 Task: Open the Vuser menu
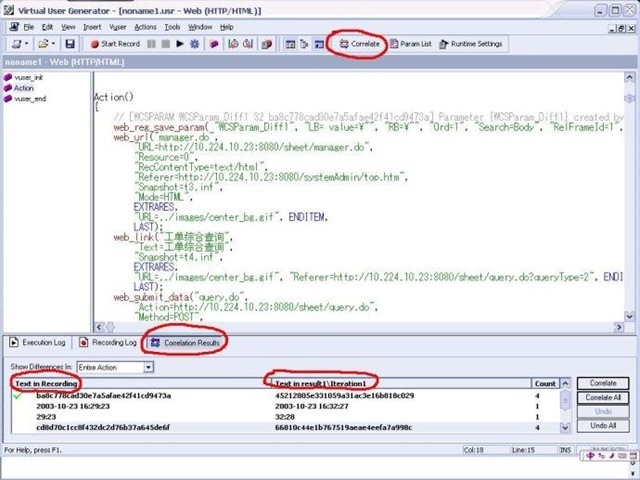click(118, 27)
